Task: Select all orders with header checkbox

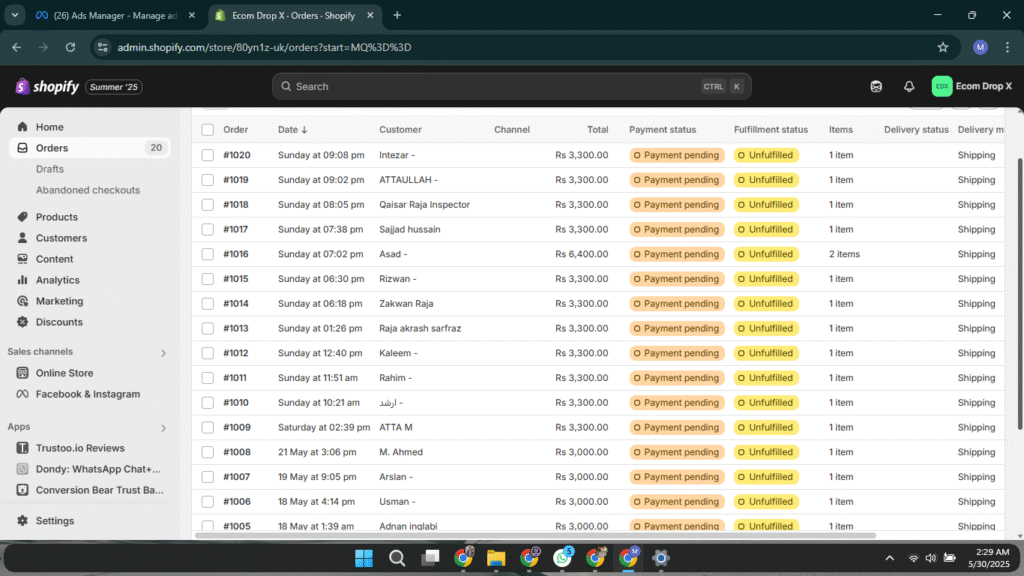Action: point(207,130)
